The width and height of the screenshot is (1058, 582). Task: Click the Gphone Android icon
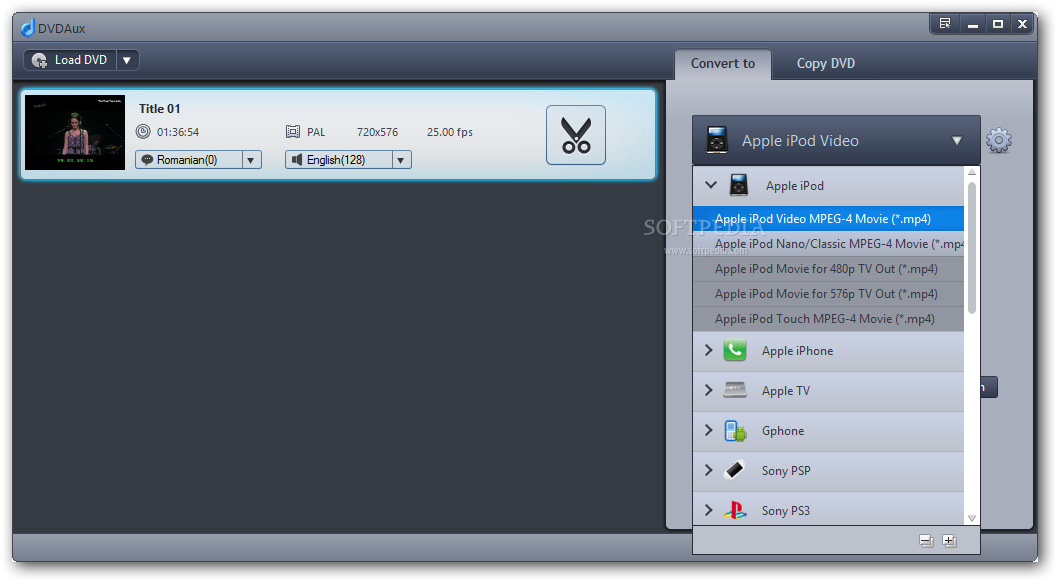tap(735, 430)
